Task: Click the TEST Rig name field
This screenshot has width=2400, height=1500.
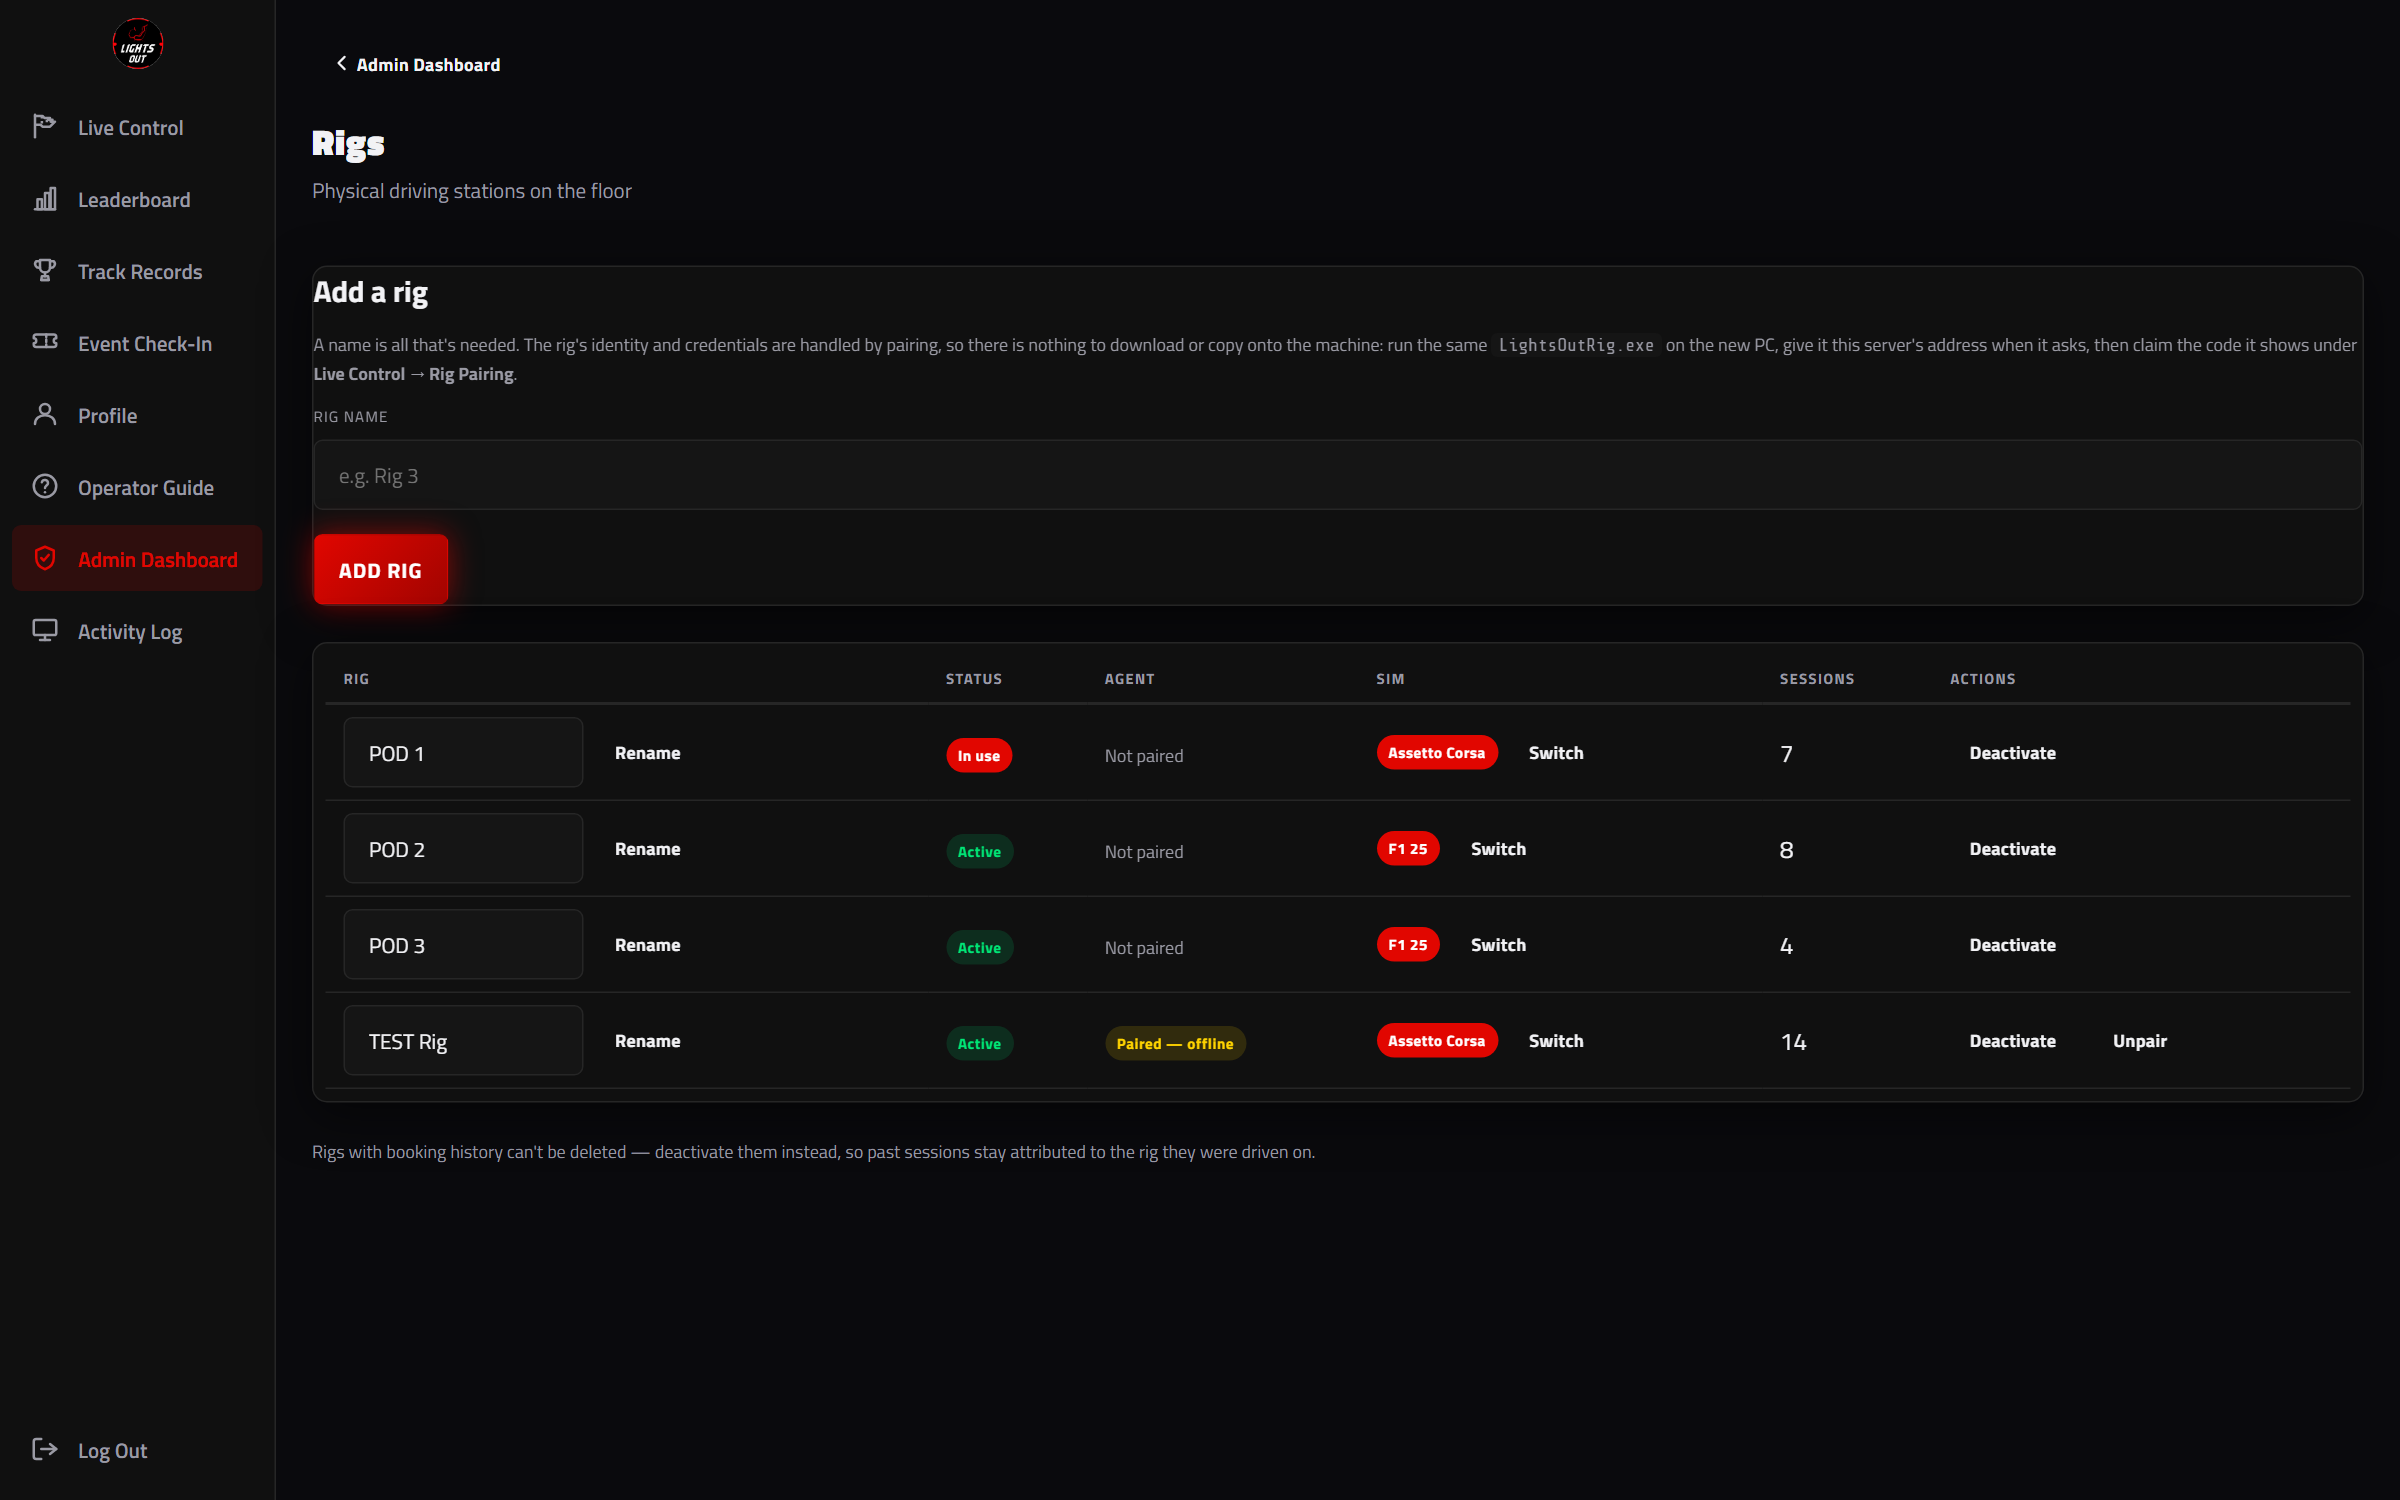Action: pos(463,1041)
